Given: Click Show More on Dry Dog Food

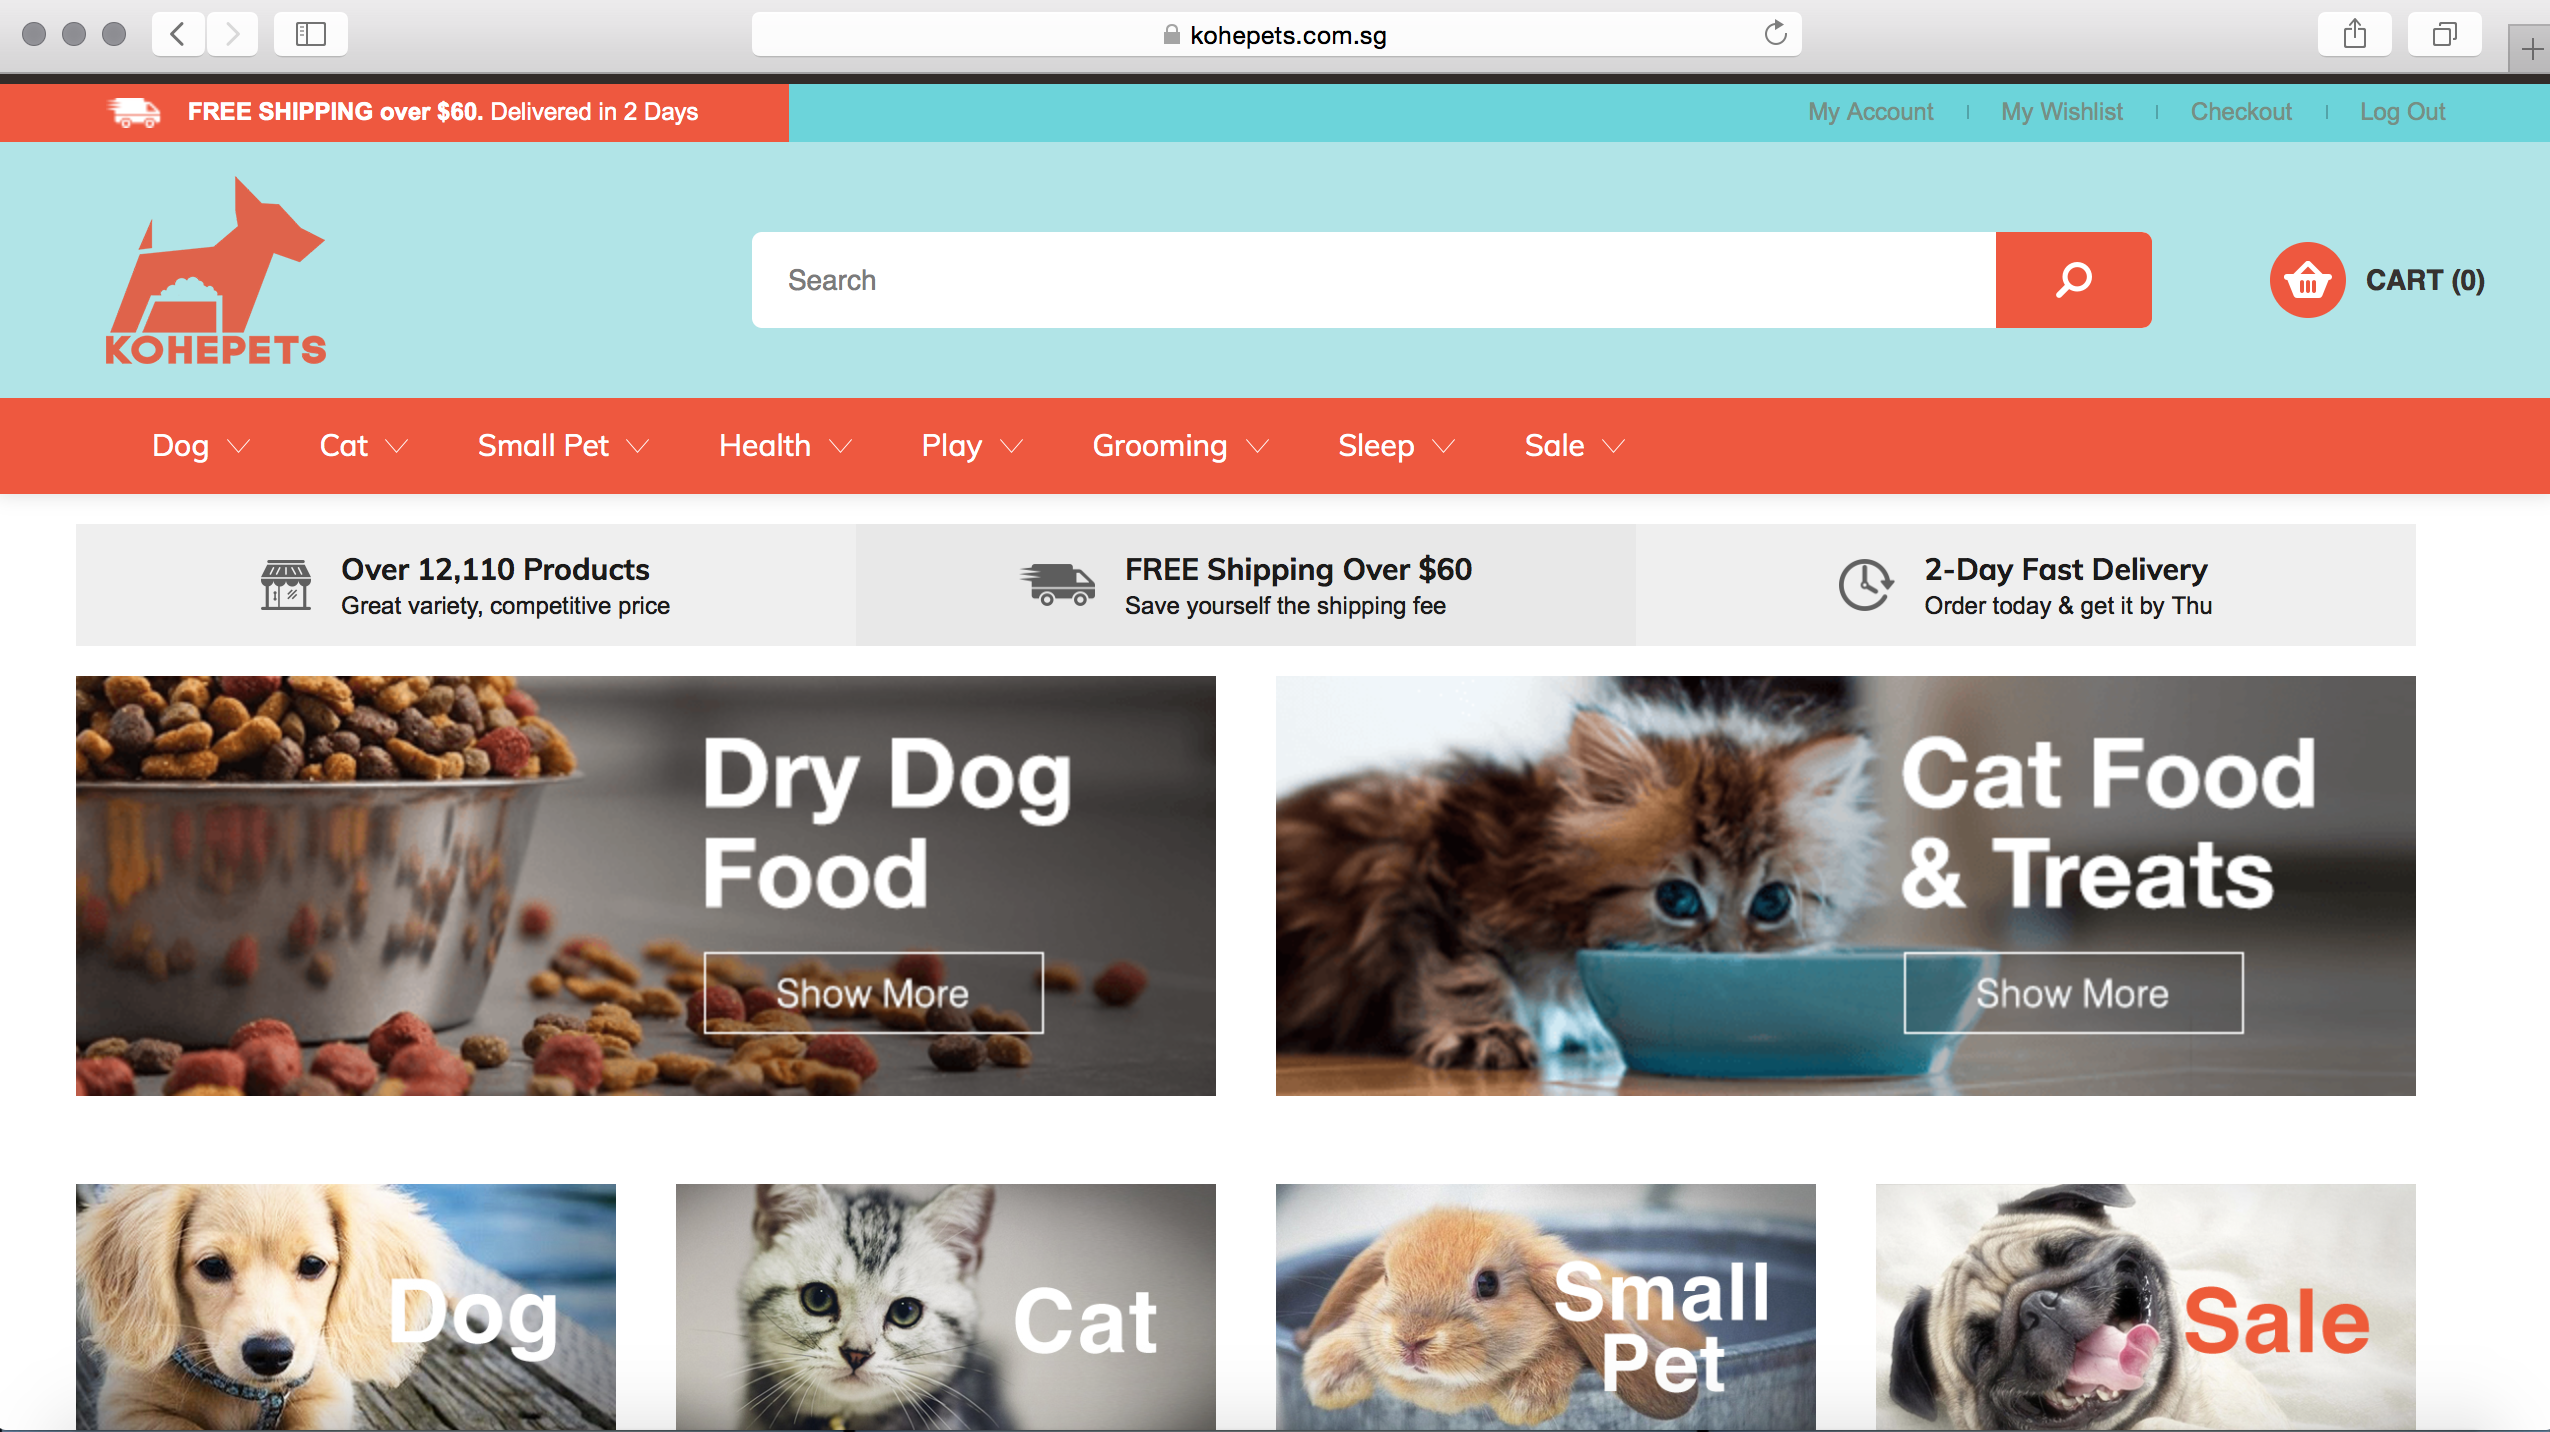Looking at the screenshot, I should pos(873,993).
